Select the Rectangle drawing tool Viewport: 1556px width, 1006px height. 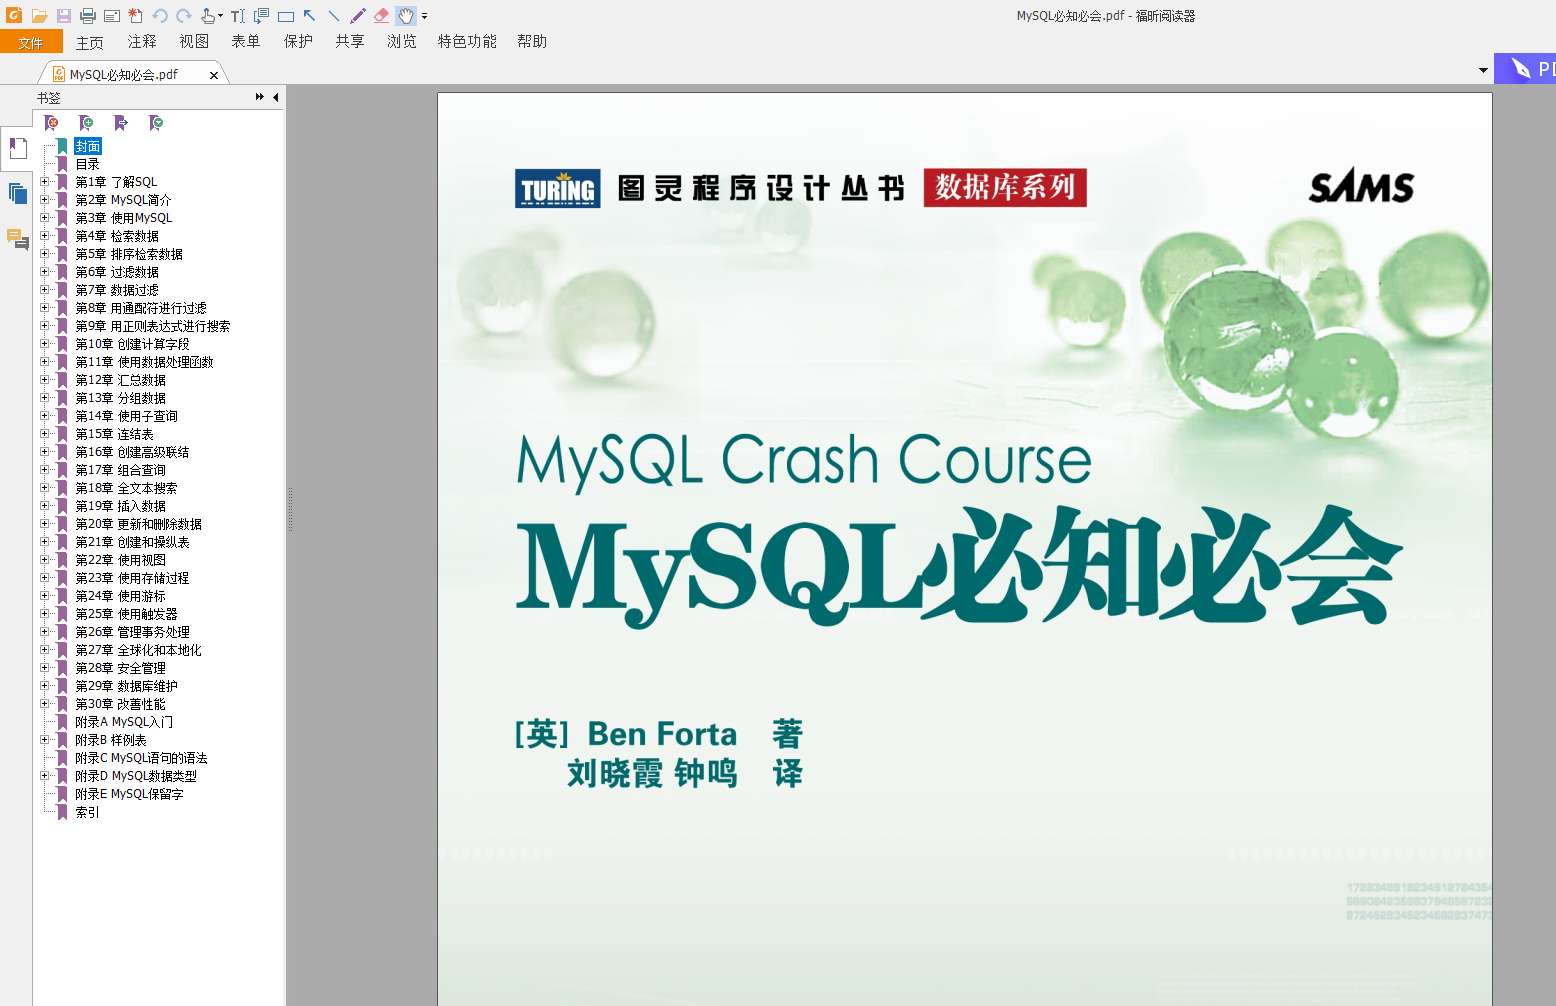286,16
